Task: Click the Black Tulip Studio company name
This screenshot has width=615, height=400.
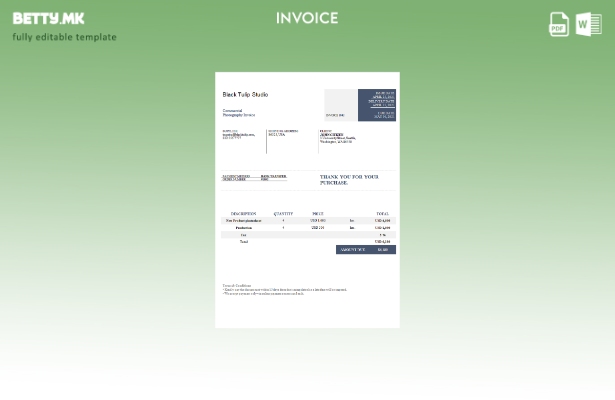Action: [x=245, y=95]
